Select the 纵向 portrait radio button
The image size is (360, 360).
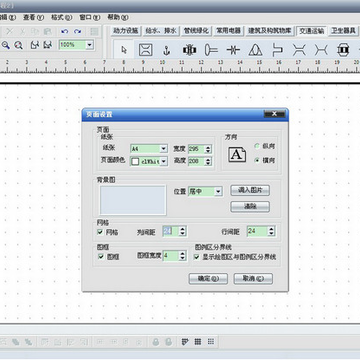(257, 146)
